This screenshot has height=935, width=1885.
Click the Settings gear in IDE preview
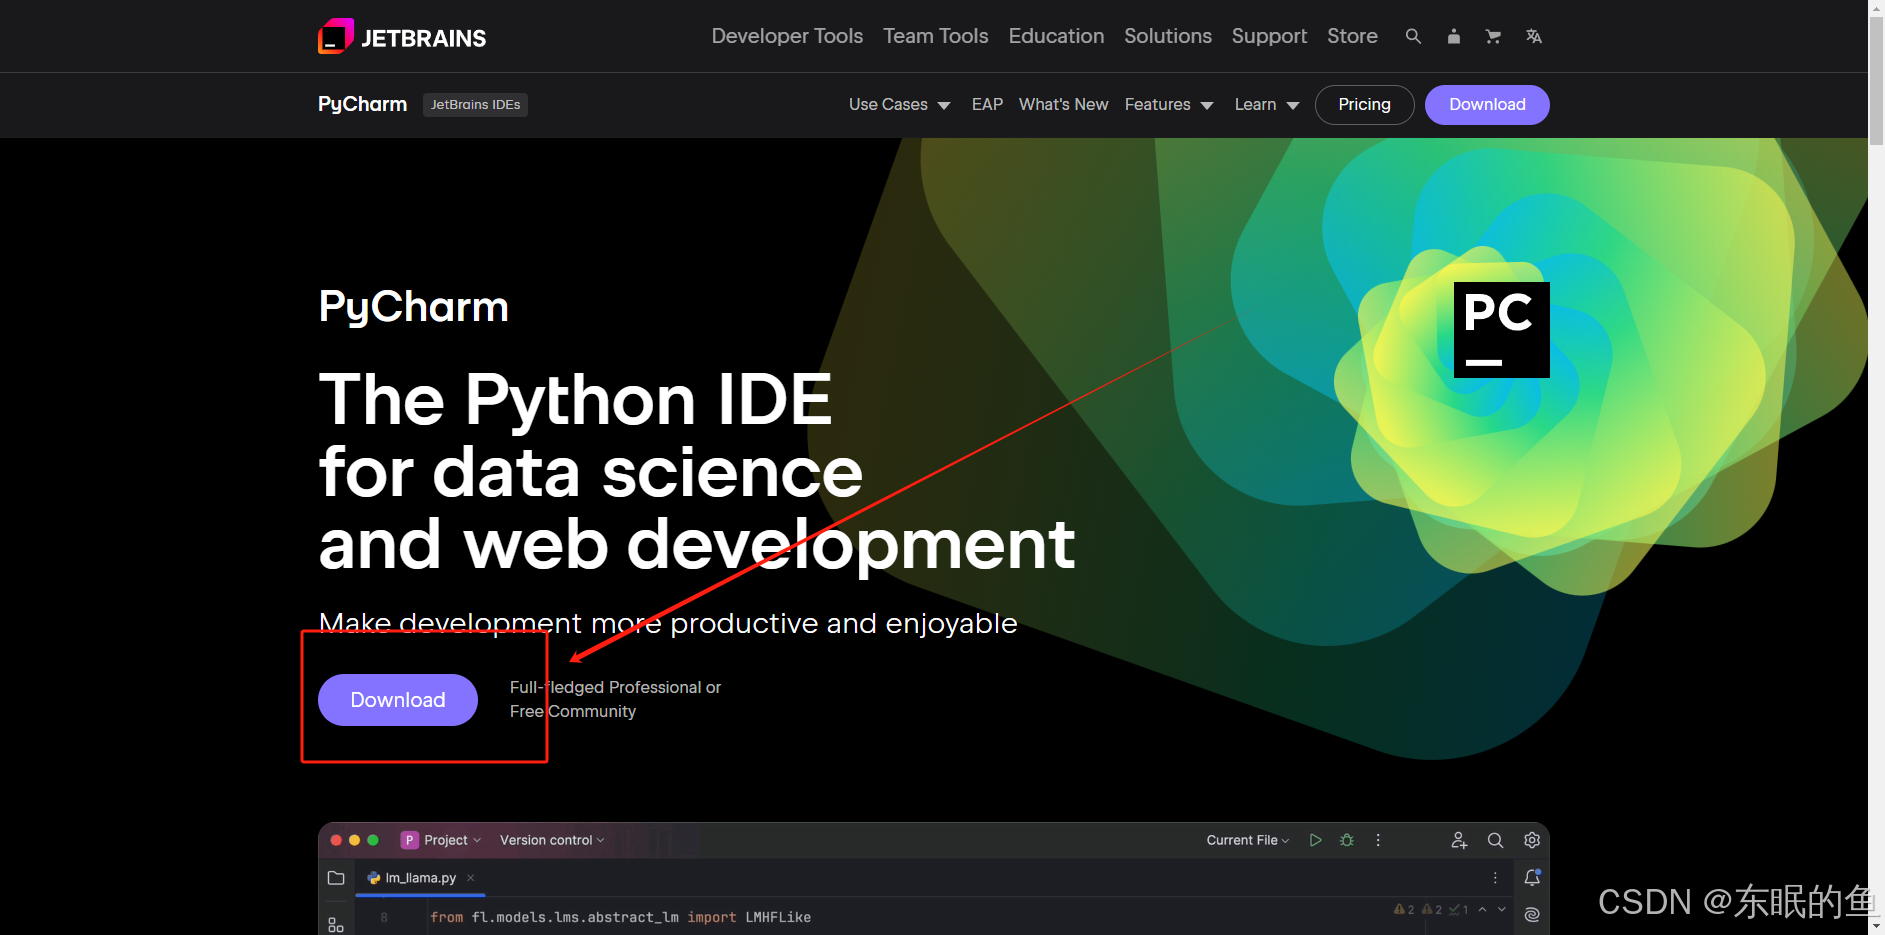click(1531, 840)
